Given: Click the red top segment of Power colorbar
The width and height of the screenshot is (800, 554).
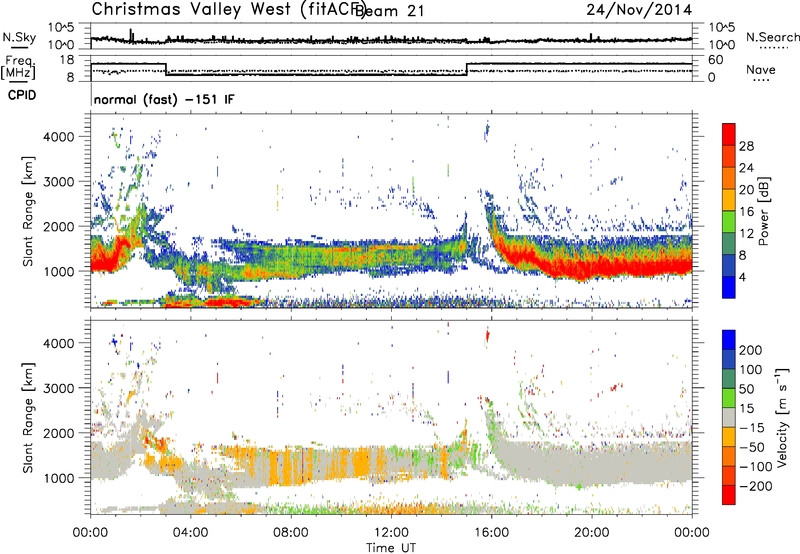Looking at the screenshot, I should tap(729, 134).
